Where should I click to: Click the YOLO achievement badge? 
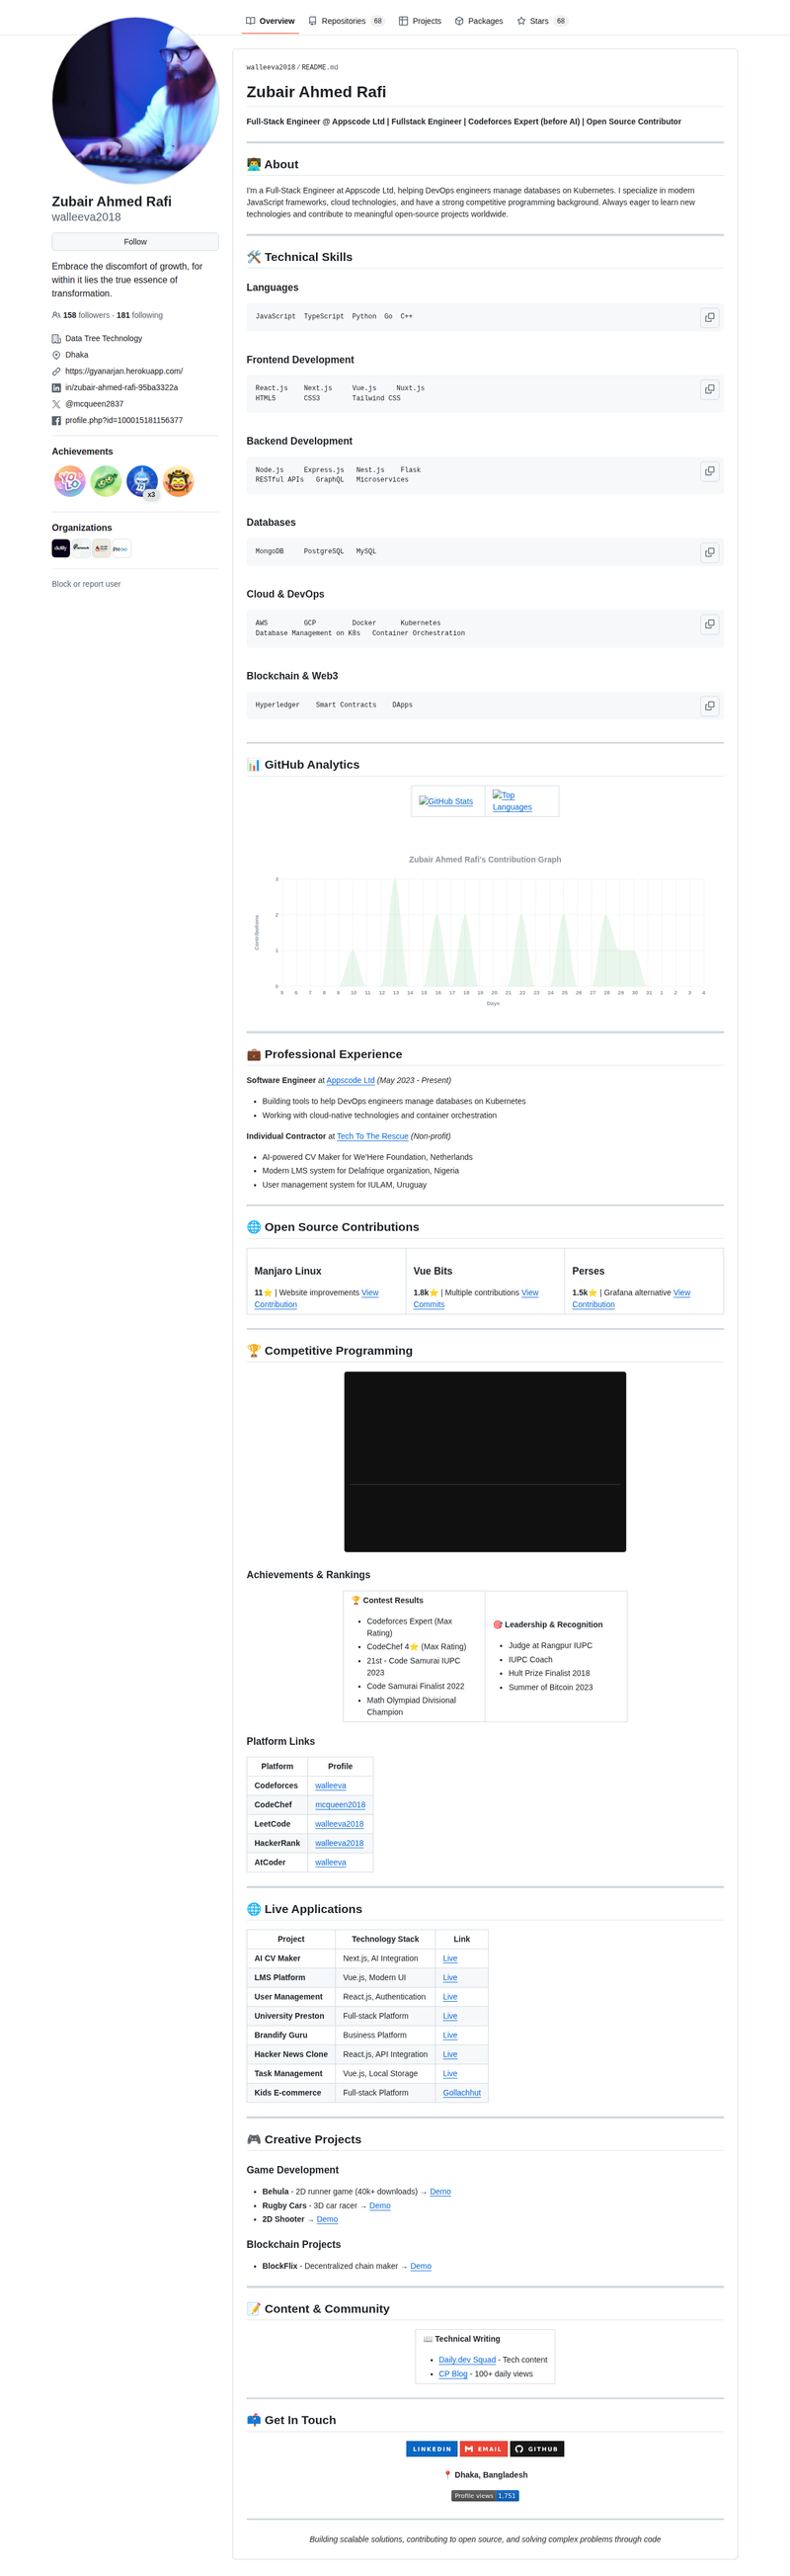tap(69, 482)
